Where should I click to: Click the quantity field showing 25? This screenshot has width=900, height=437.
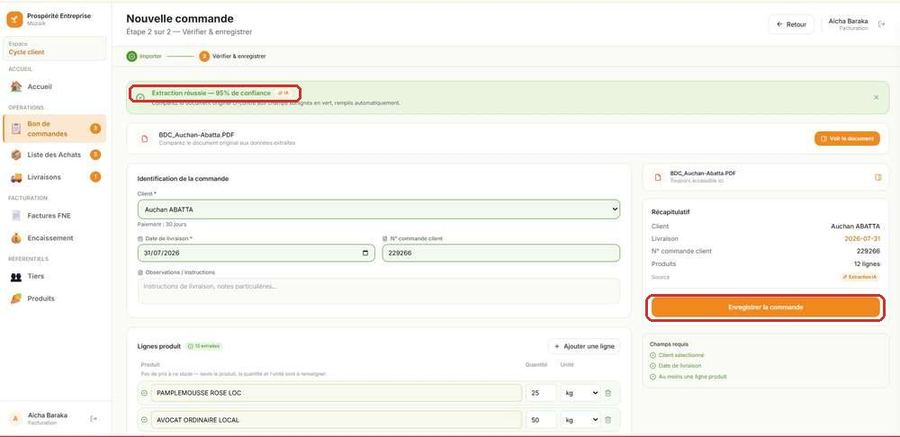tap(541, 393)
